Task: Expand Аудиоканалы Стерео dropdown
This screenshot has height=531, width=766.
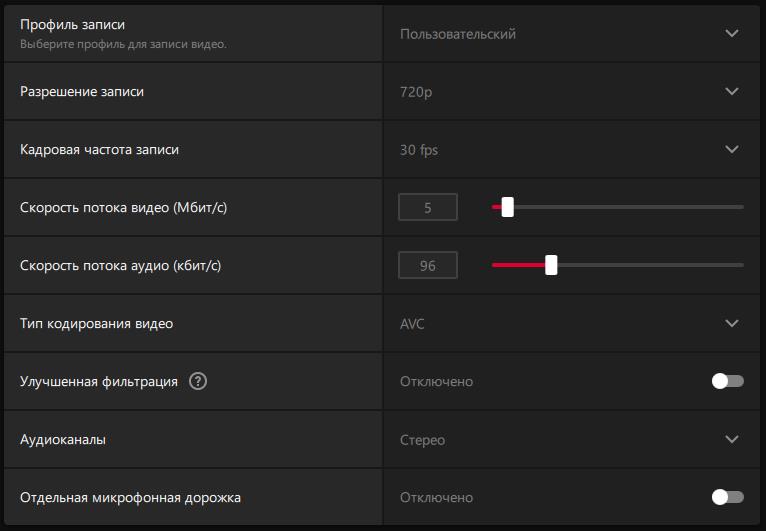Action: click(572, 440)
